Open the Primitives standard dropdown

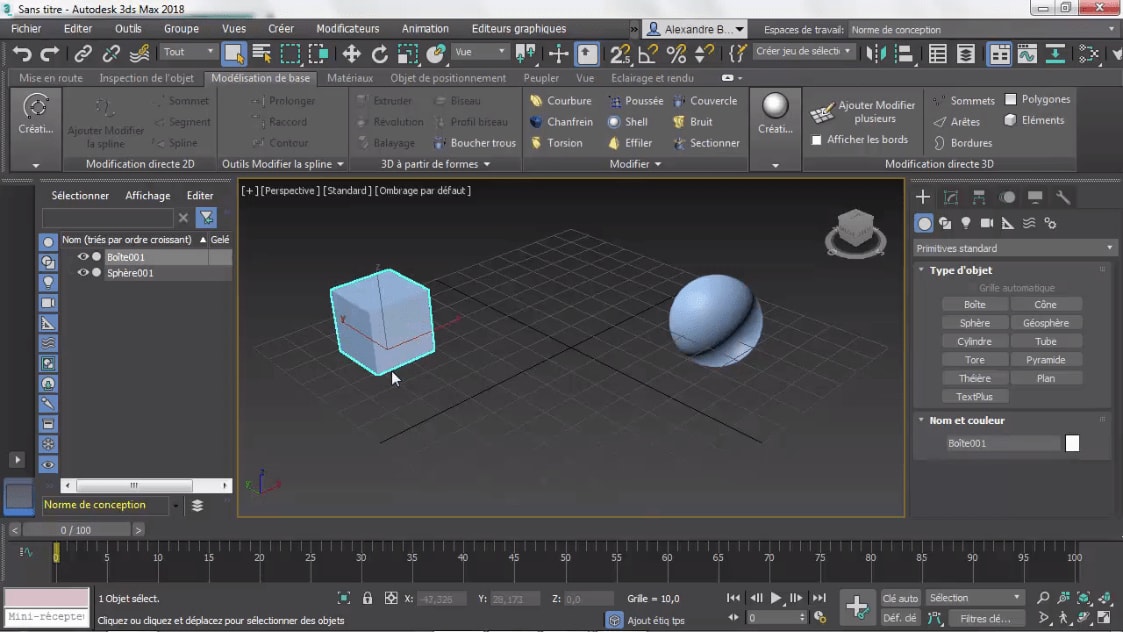tap(1014, 248)
